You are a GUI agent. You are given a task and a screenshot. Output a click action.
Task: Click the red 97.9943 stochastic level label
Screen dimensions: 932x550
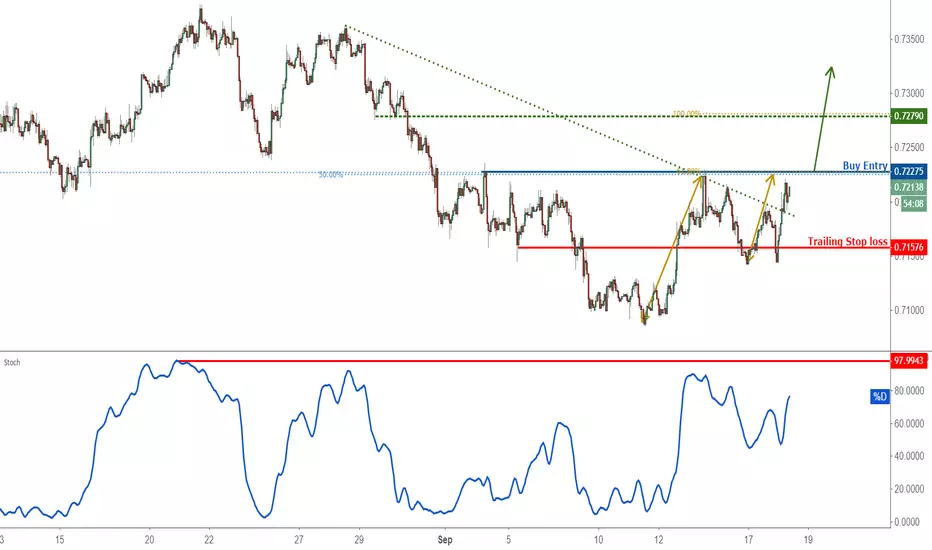pyautogui.click(x=909, y=360)
